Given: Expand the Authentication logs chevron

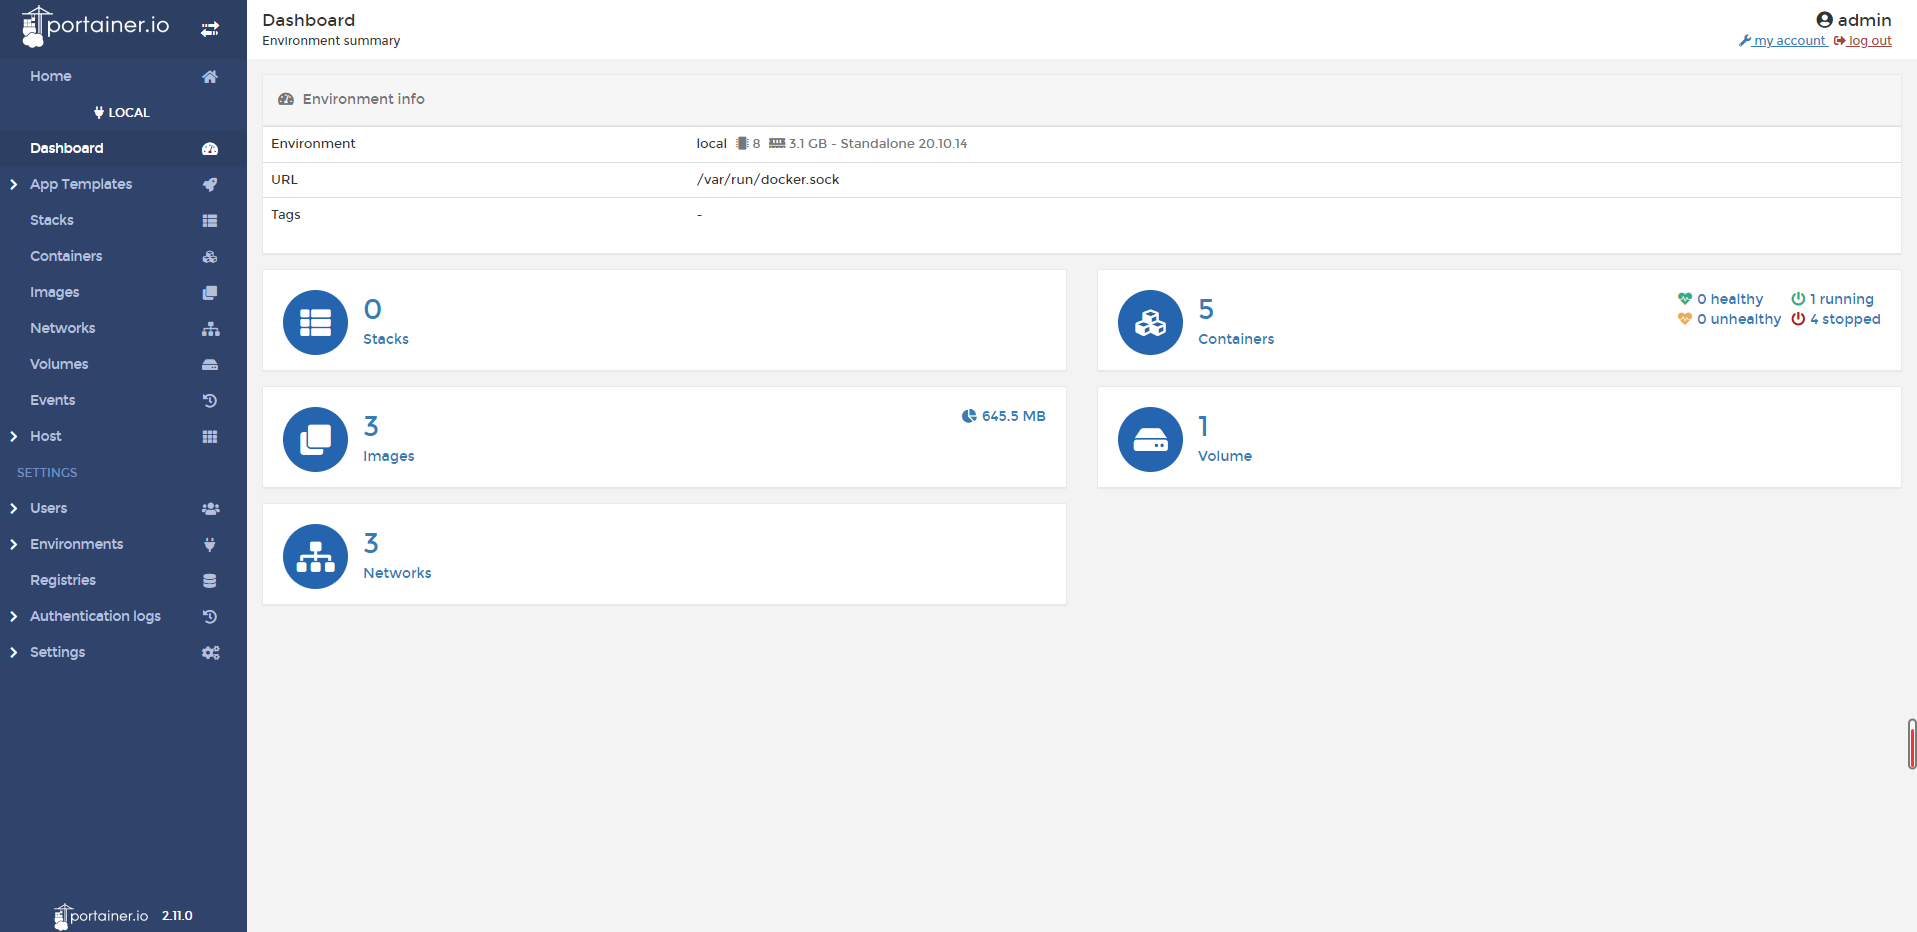Looking at the screenshot, I should (x=13, y=617).
